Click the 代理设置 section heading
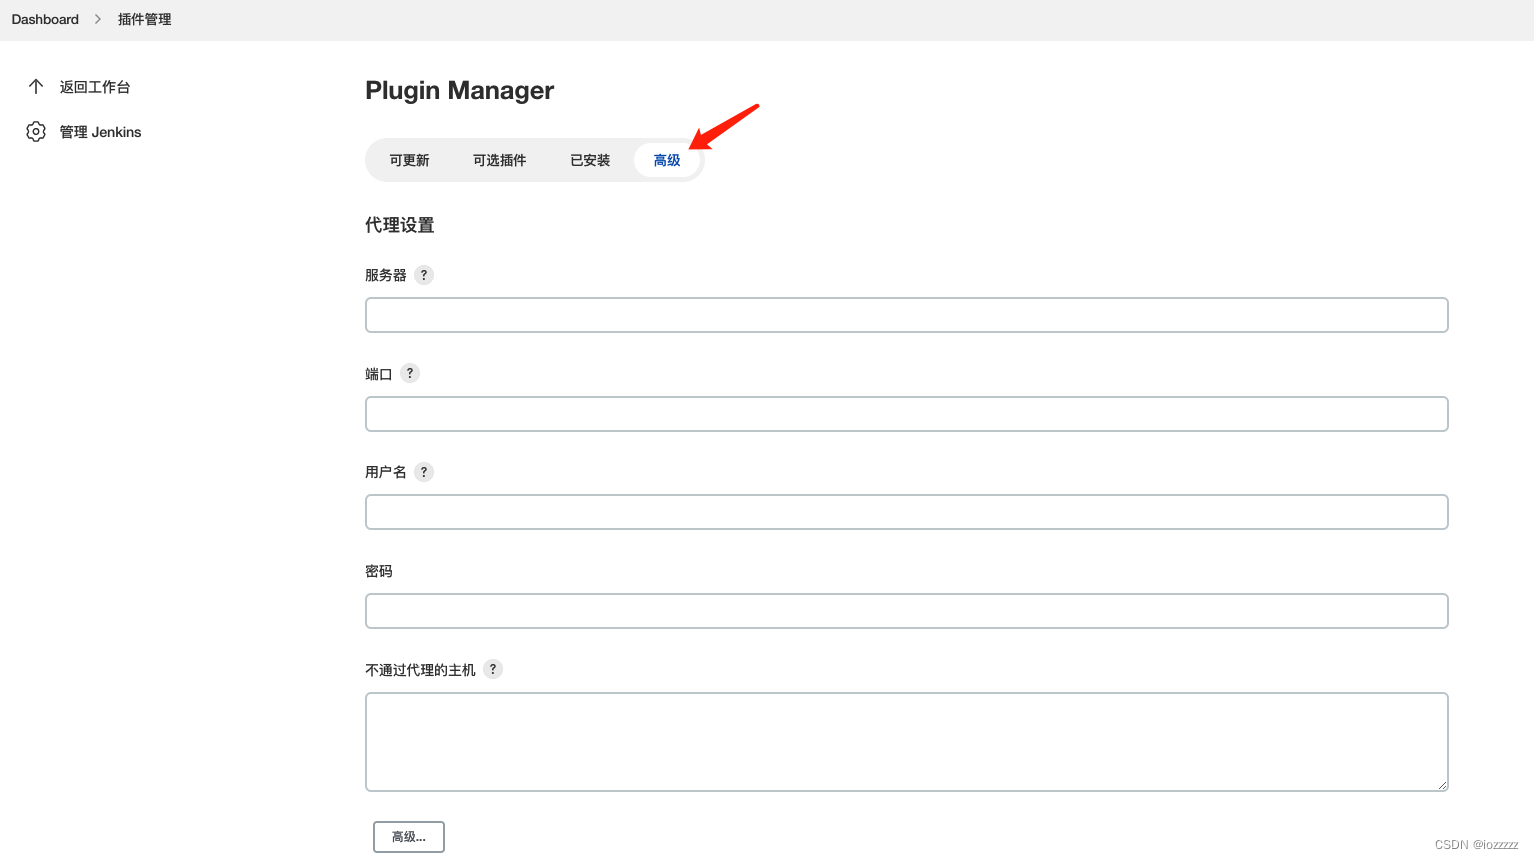 [400, 225]
